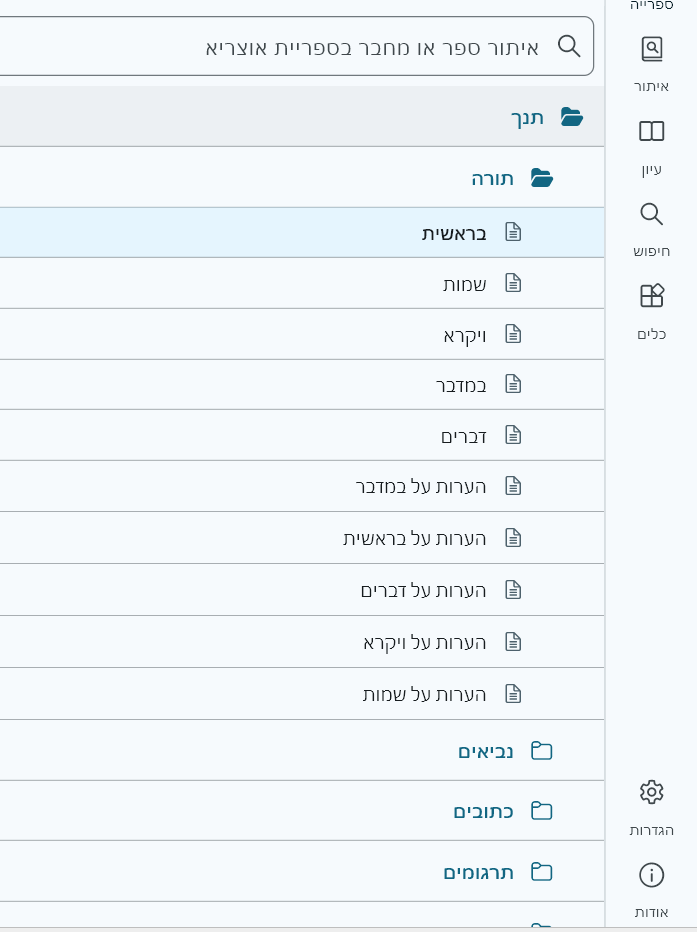
Task: Click the document icon beside שמות
Action: 513,283
